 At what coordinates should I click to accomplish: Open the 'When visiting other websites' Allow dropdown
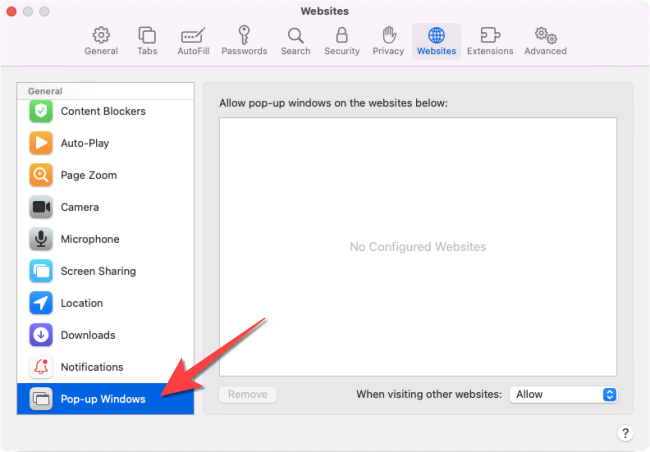[563, 394]
